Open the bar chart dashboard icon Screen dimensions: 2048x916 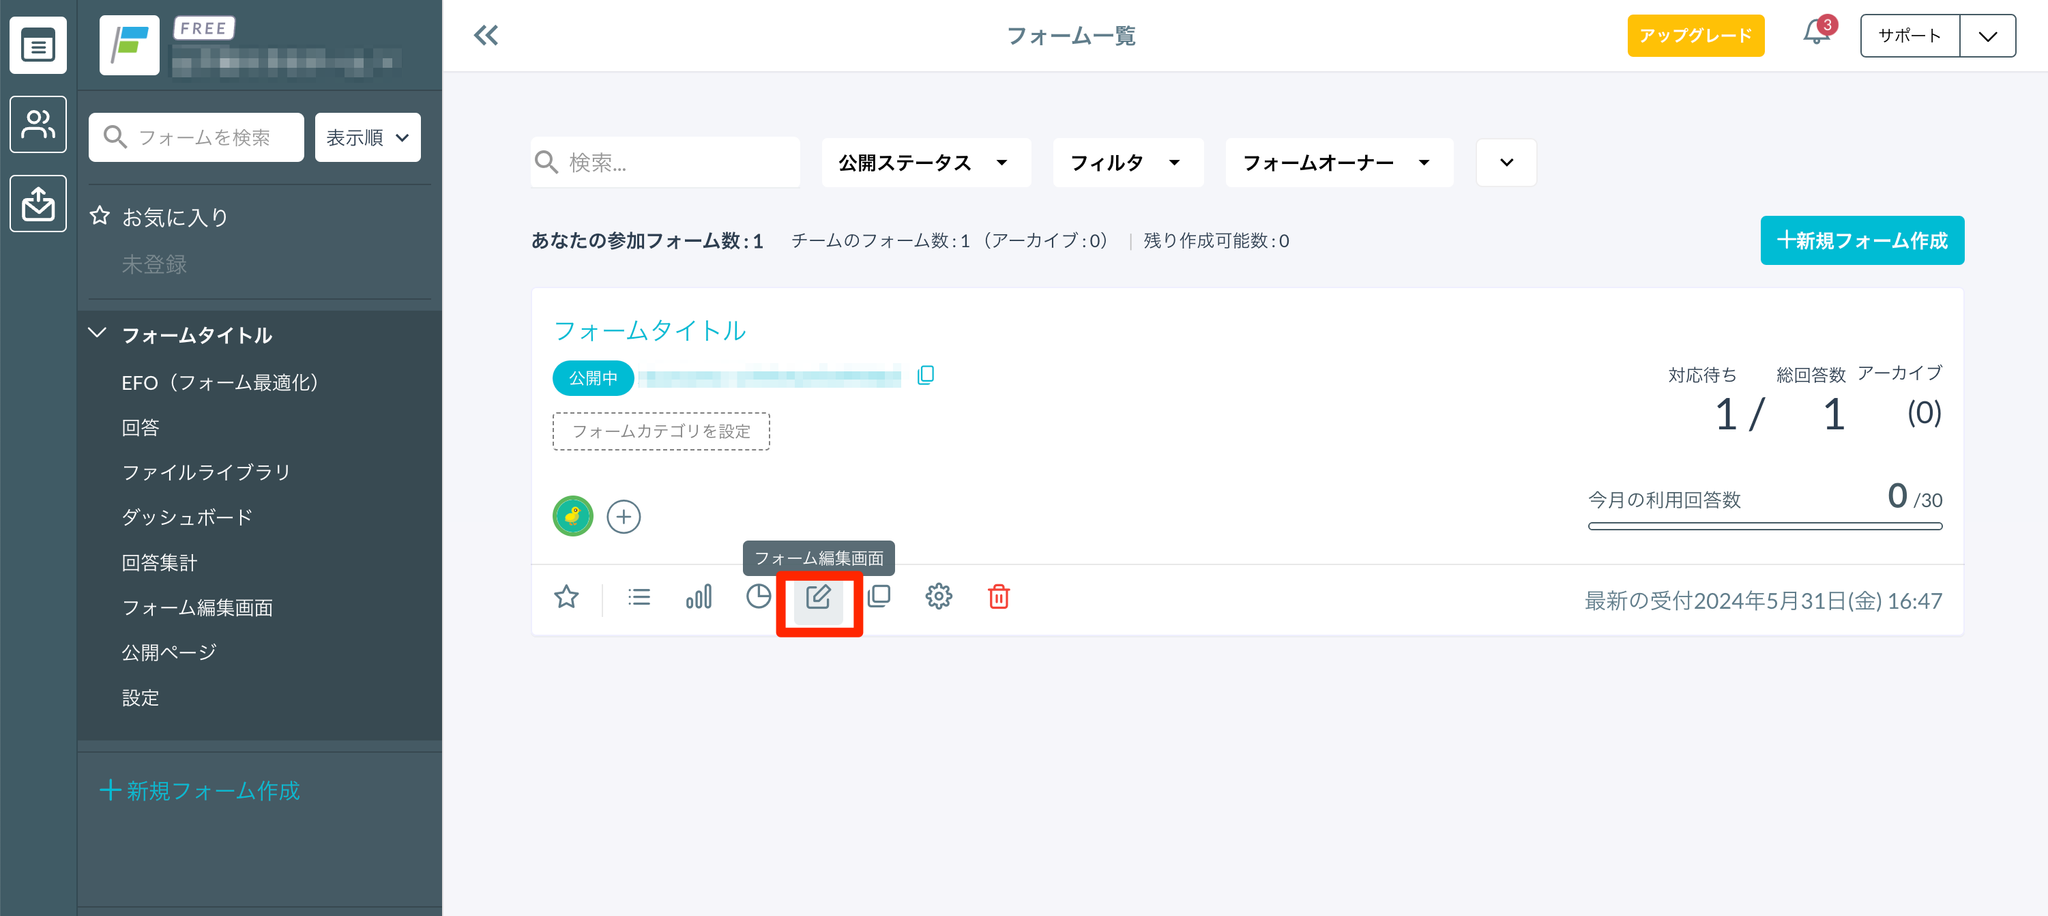coord(699,597)
